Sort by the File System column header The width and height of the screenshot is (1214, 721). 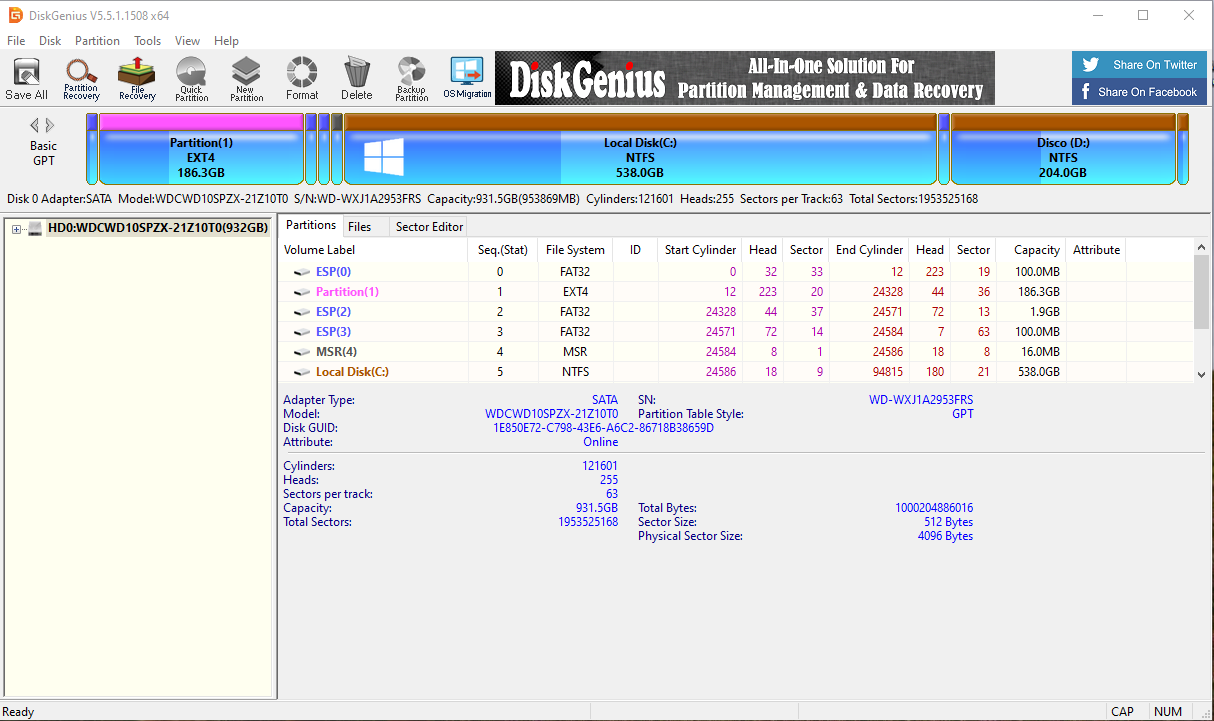click(575, 250)
